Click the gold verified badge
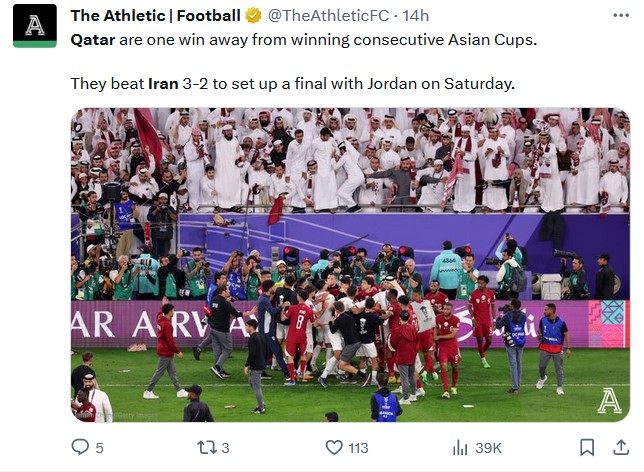 click(x=254, y=16)
